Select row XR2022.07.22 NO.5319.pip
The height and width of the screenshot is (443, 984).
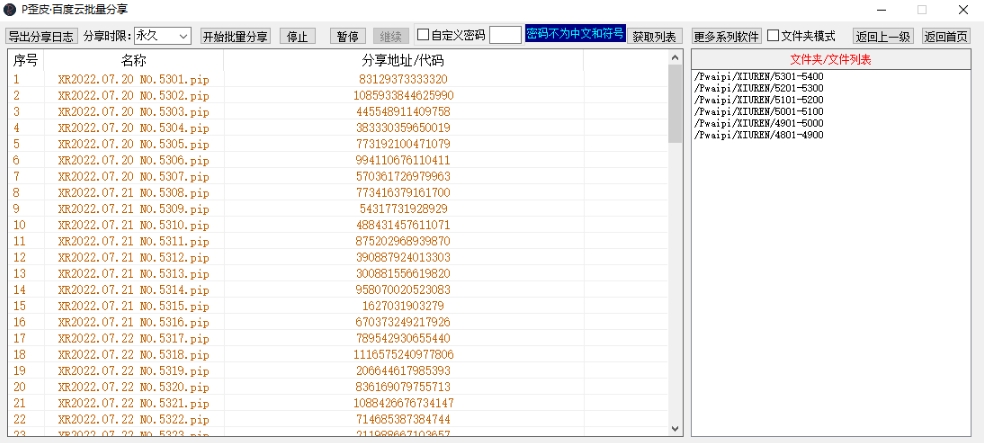click(338, 370)
